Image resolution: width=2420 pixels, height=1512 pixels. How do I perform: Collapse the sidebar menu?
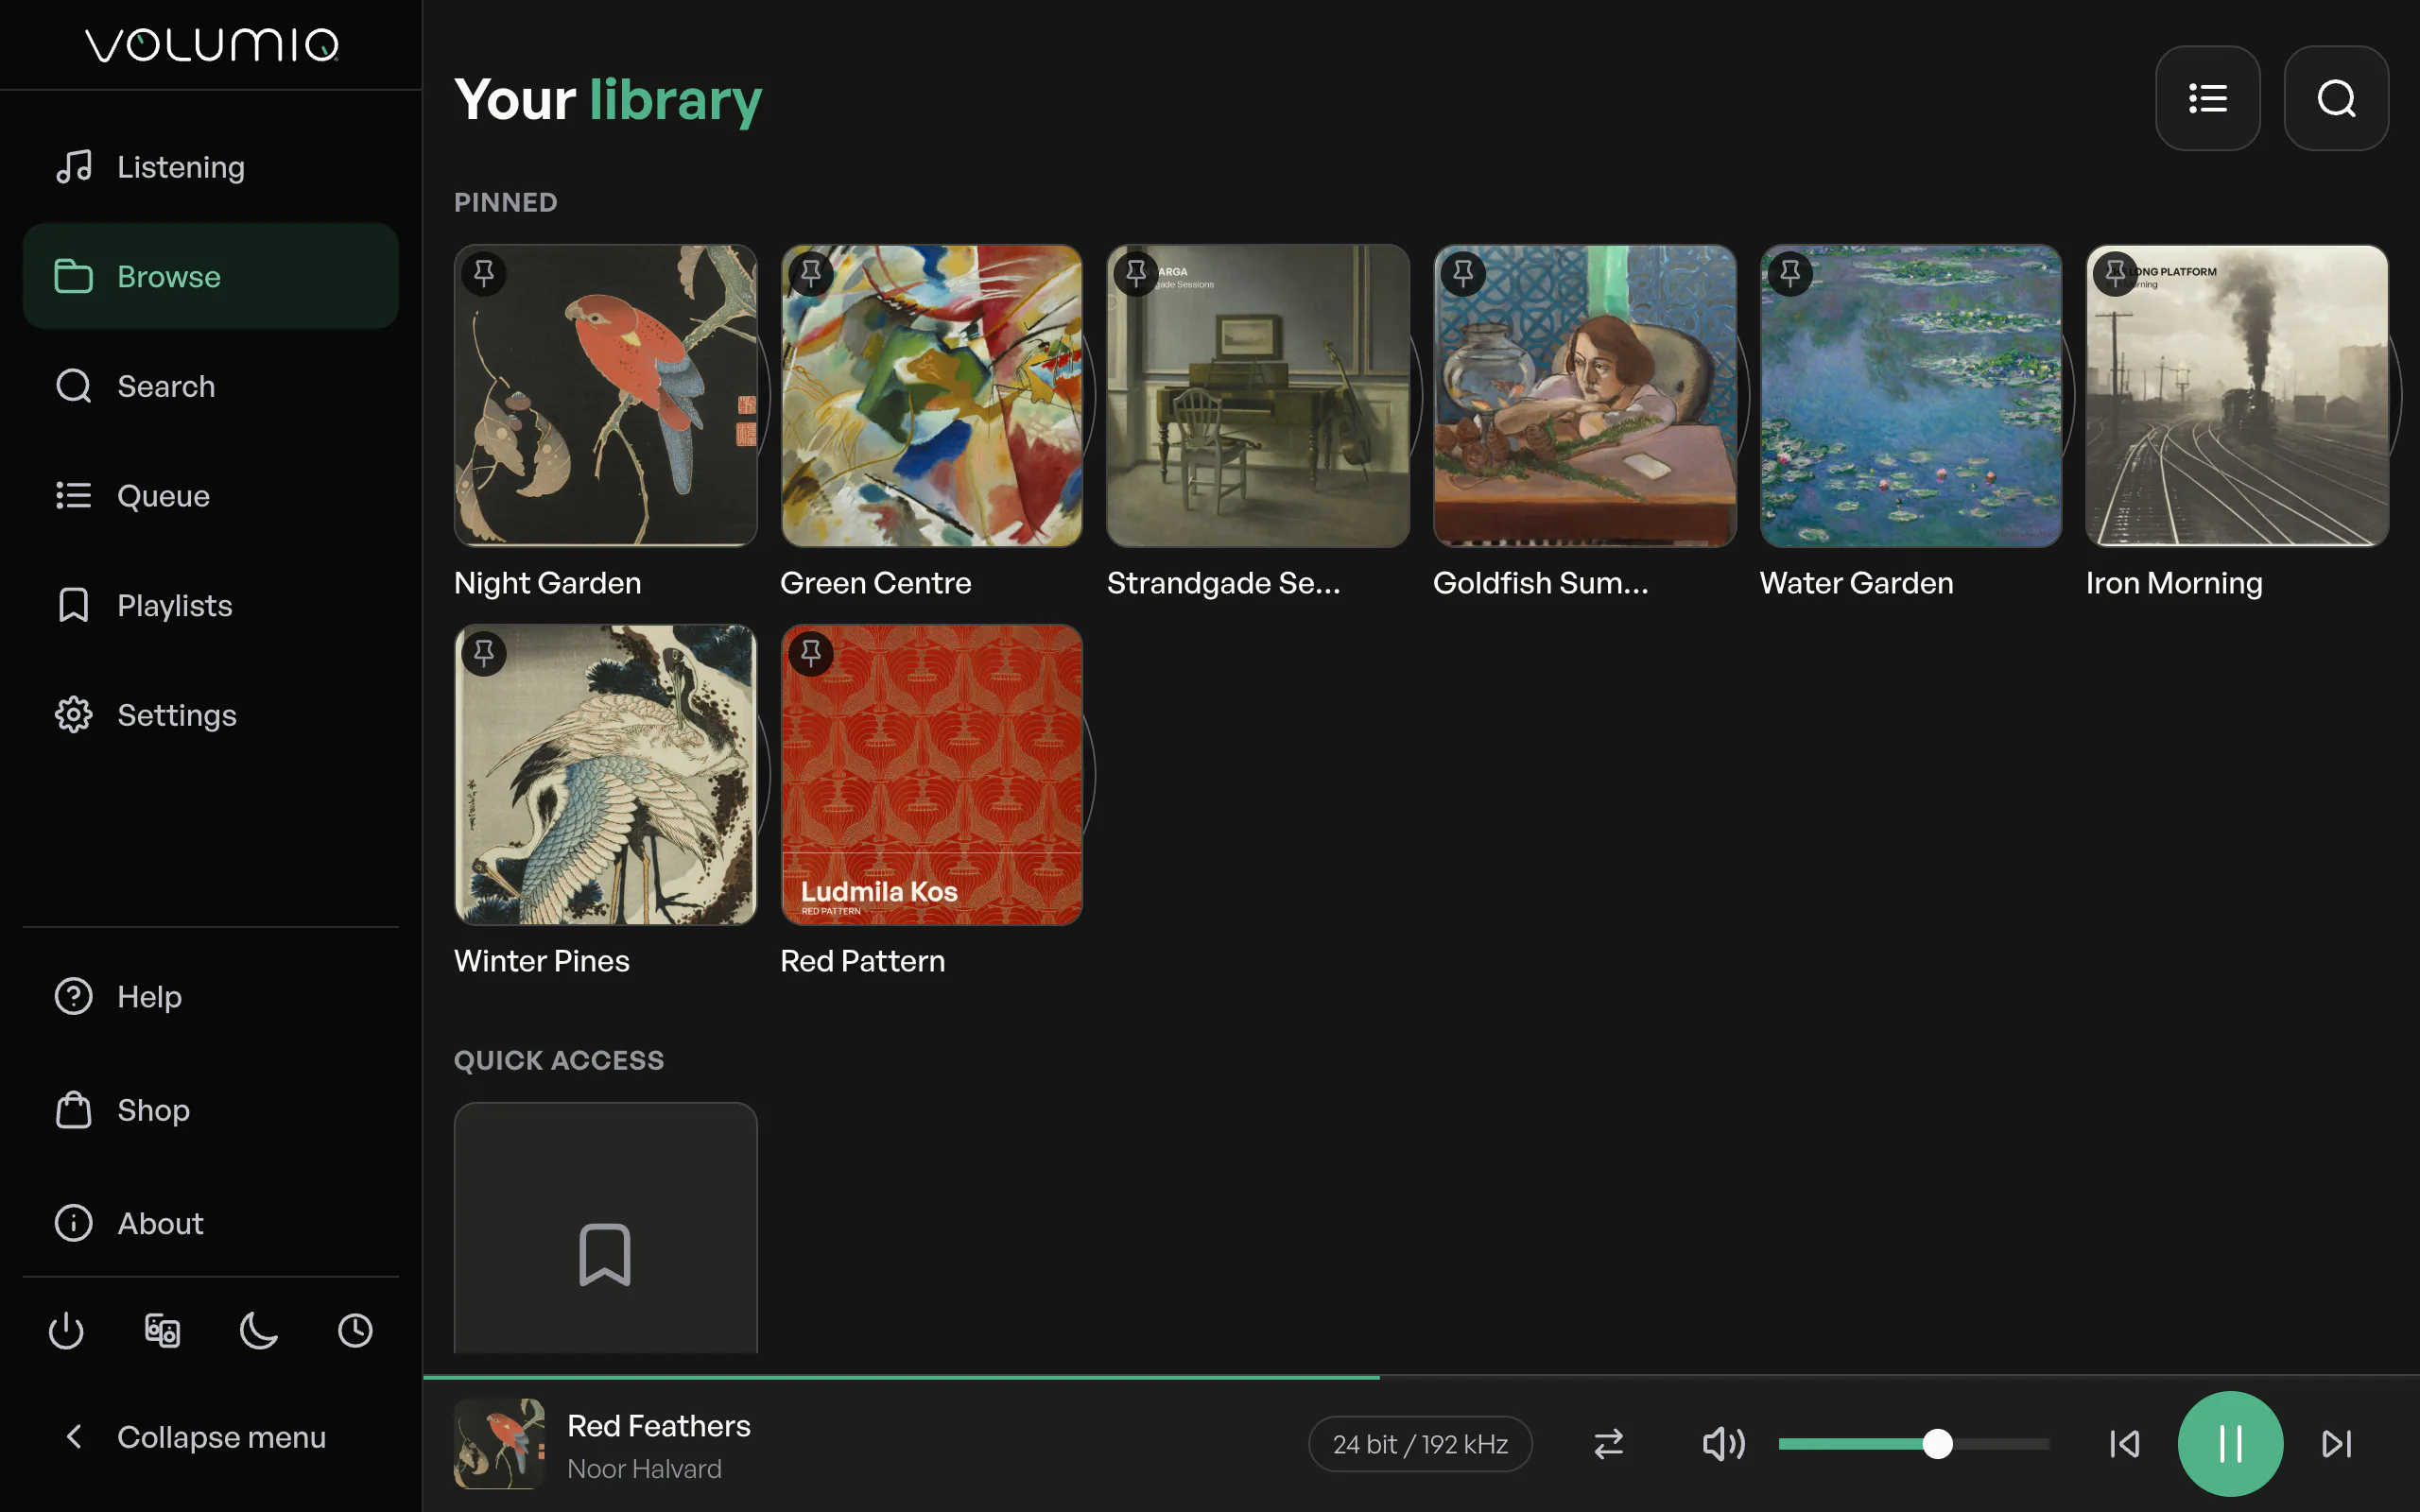(210, 1437)
